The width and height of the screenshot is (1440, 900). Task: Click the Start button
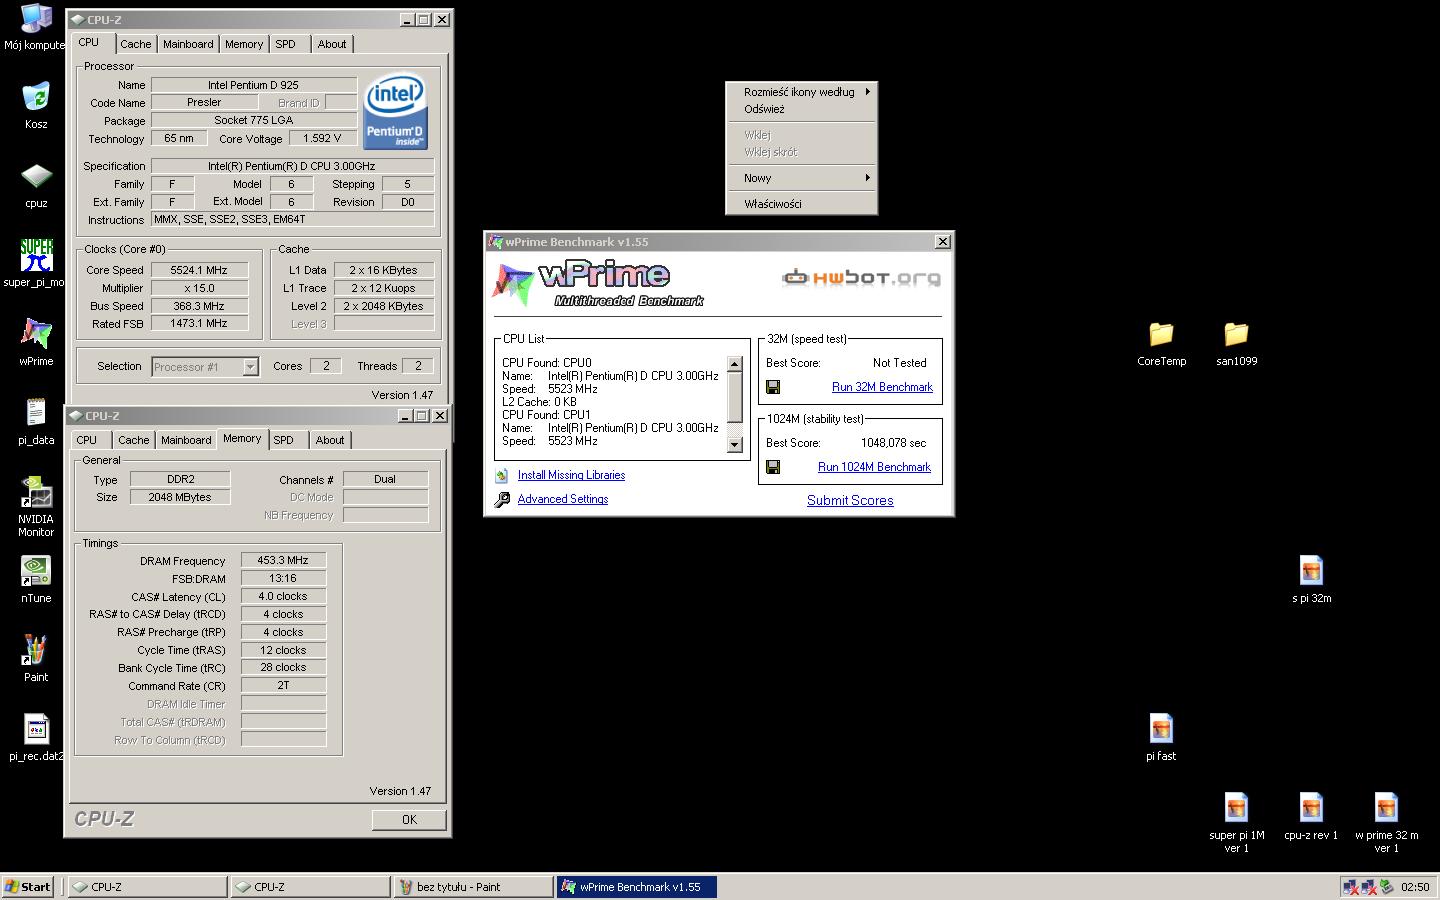[x=28, y=886]
